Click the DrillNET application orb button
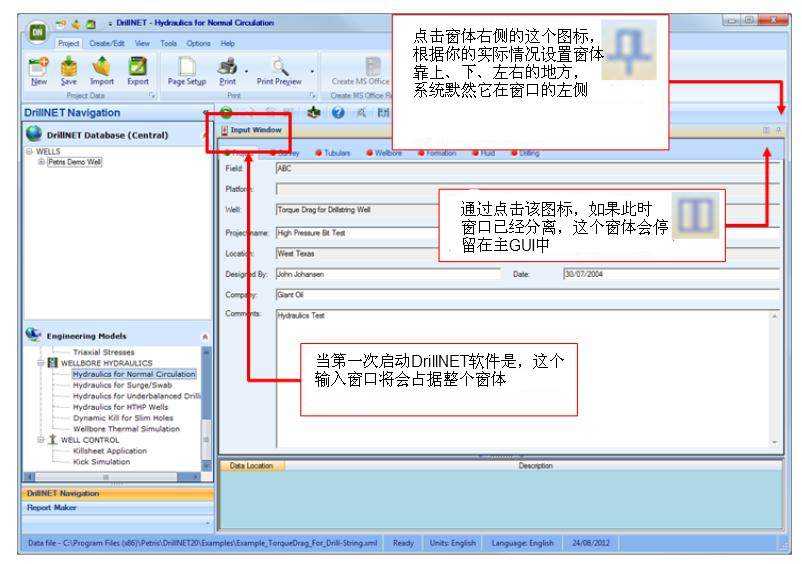 pos(37,33)
